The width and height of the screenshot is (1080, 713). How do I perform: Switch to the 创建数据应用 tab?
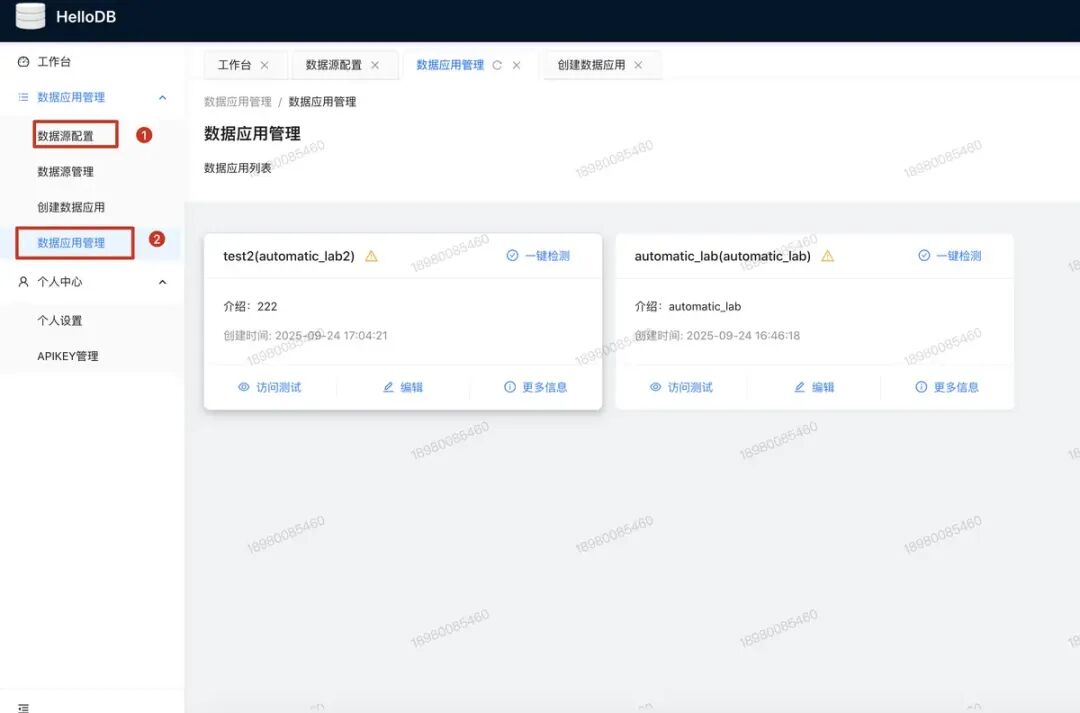tap(591, 65)
